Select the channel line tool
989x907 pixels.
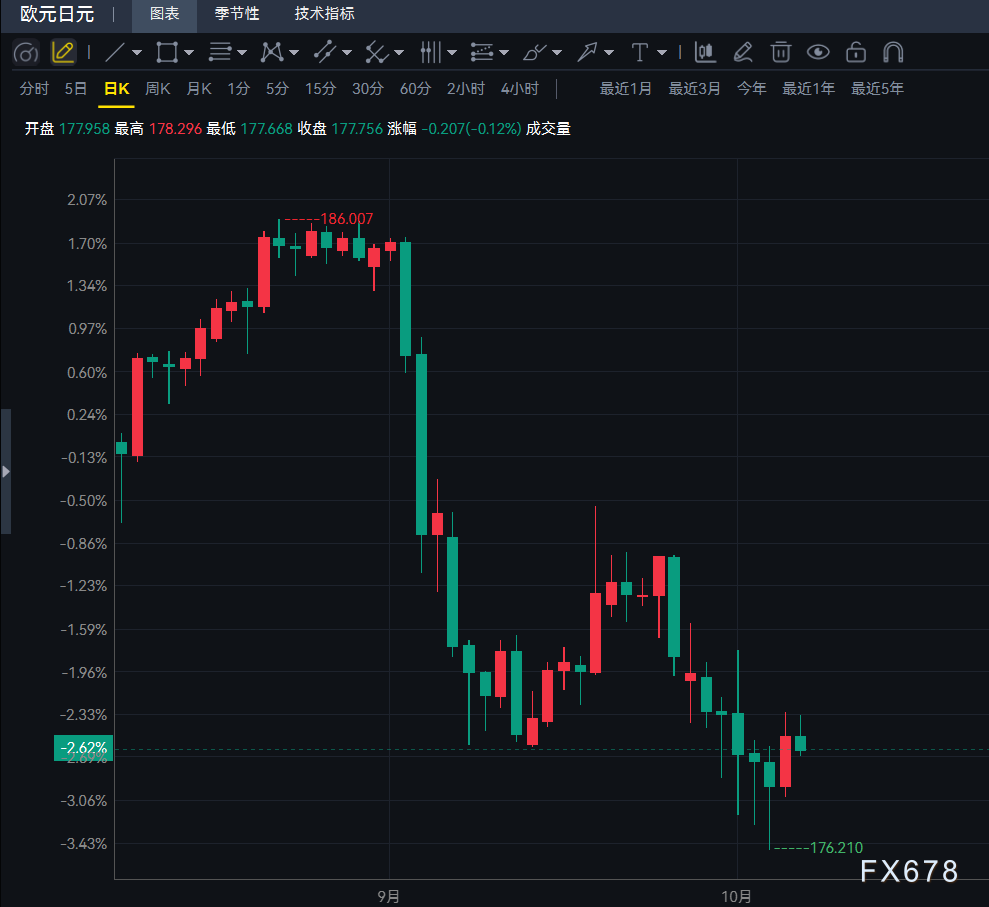[325, 52]
